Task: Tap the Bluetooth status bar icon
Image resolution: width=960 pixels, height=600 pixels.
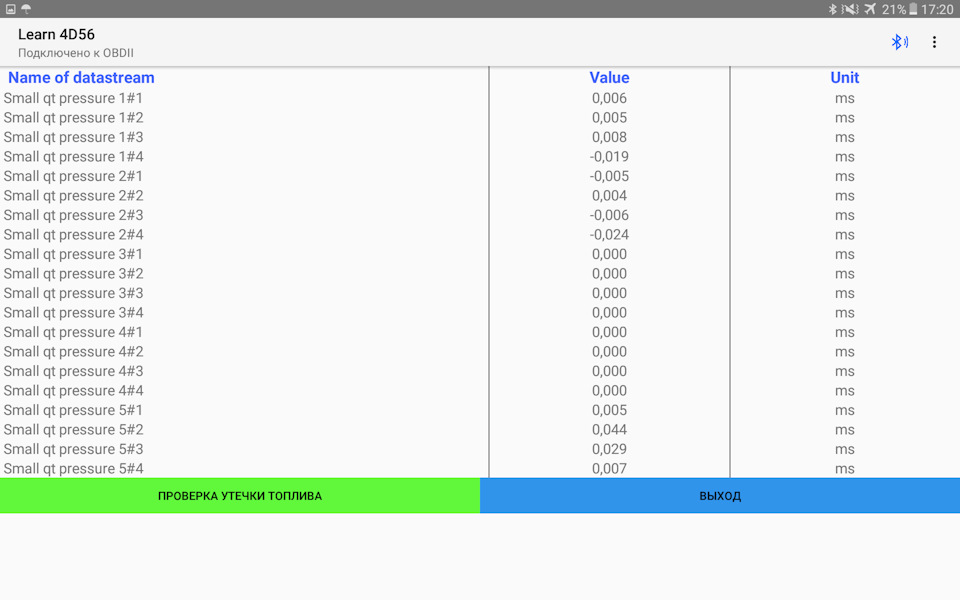Action: [x=832, y=9]
